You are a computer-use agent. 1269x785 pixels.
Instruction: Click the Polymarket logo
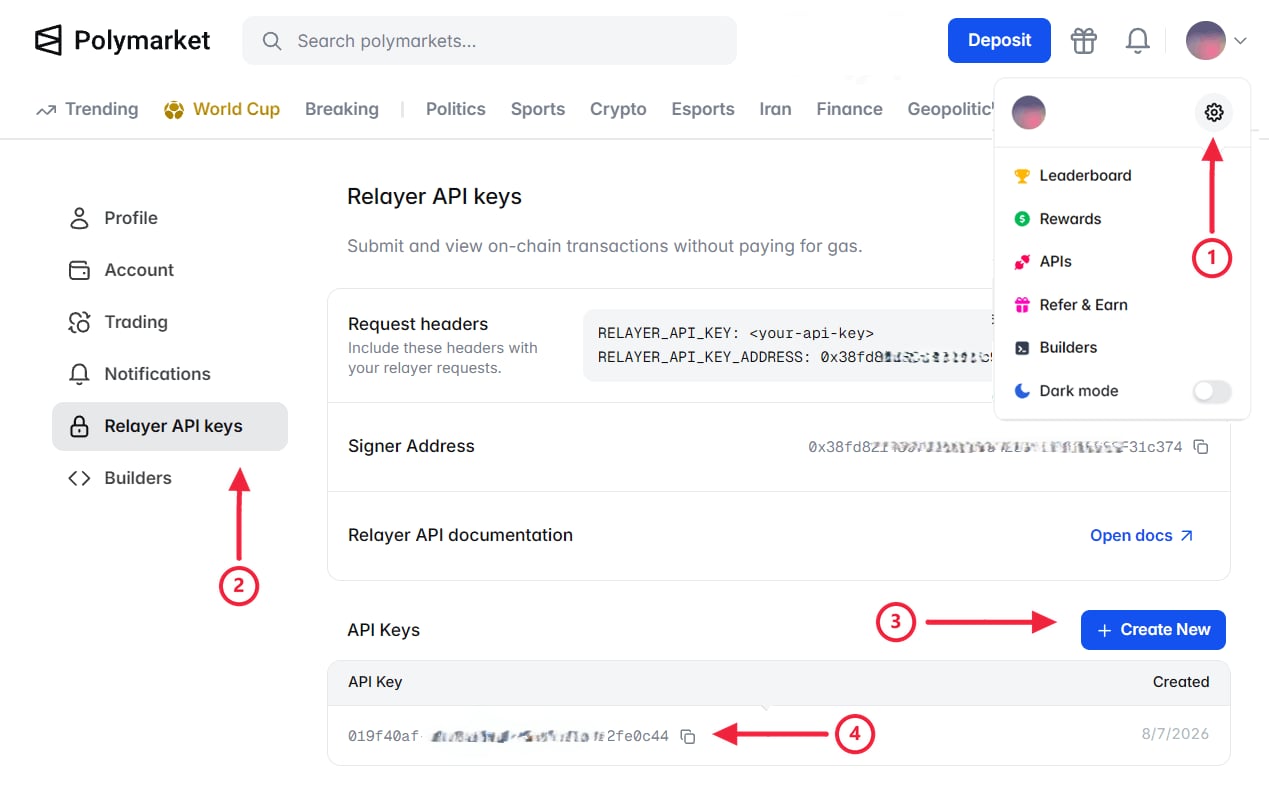(122, 40)
